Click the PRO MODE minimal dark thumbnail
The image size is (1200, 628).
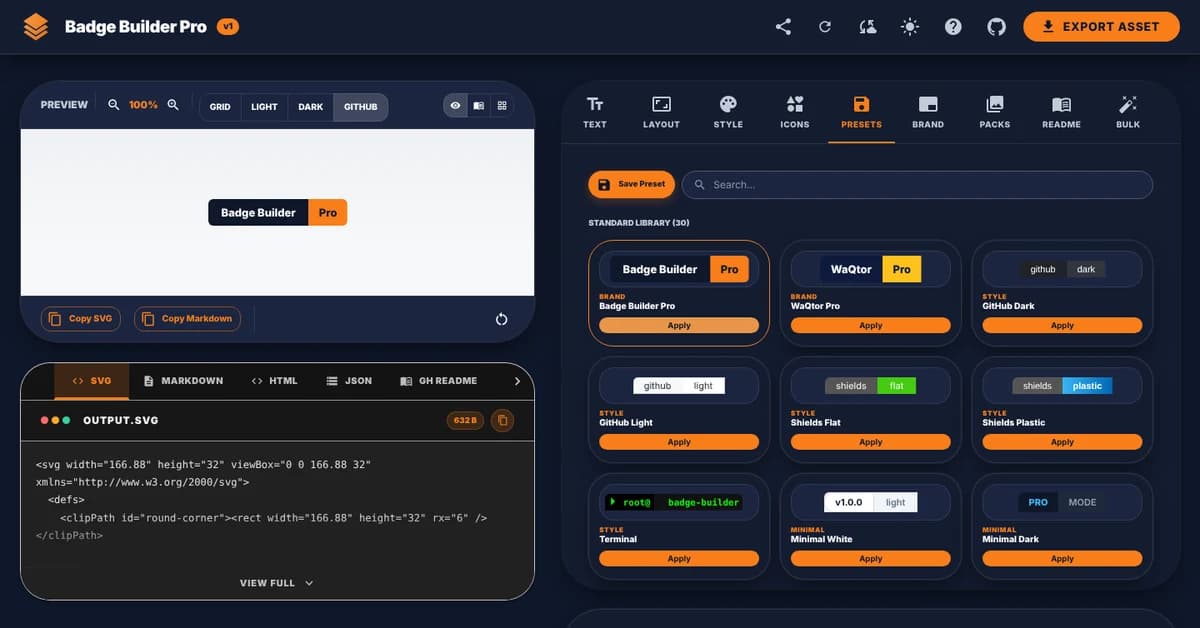(x=1062, y=502)
